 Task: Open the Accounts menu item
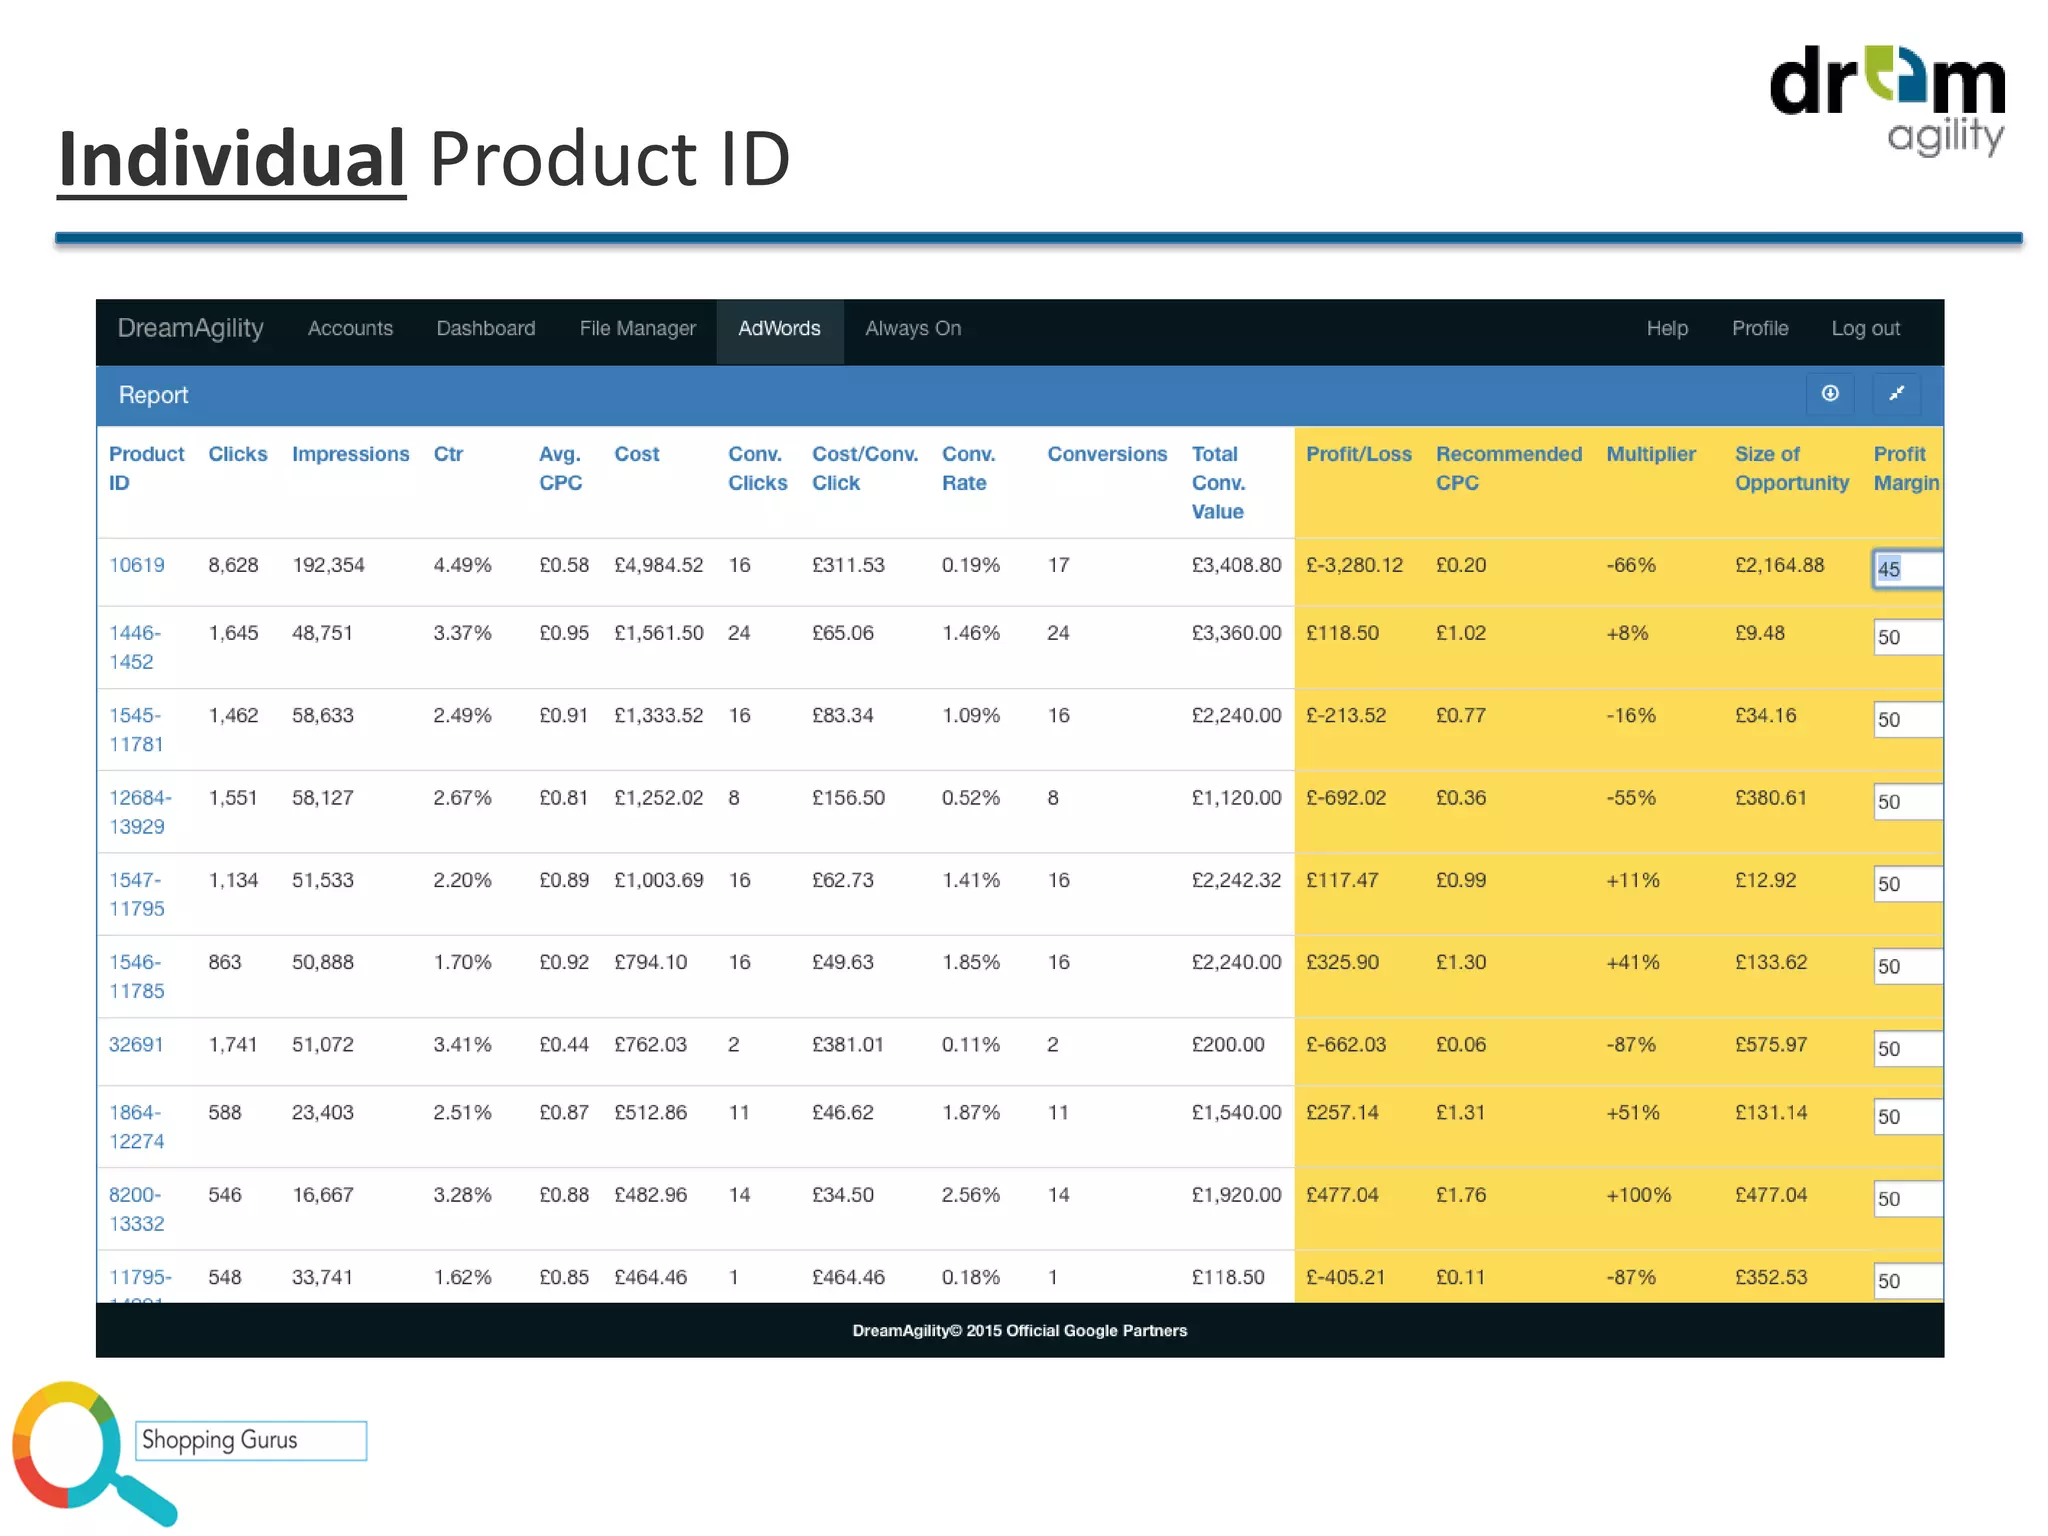pos(350,328)
